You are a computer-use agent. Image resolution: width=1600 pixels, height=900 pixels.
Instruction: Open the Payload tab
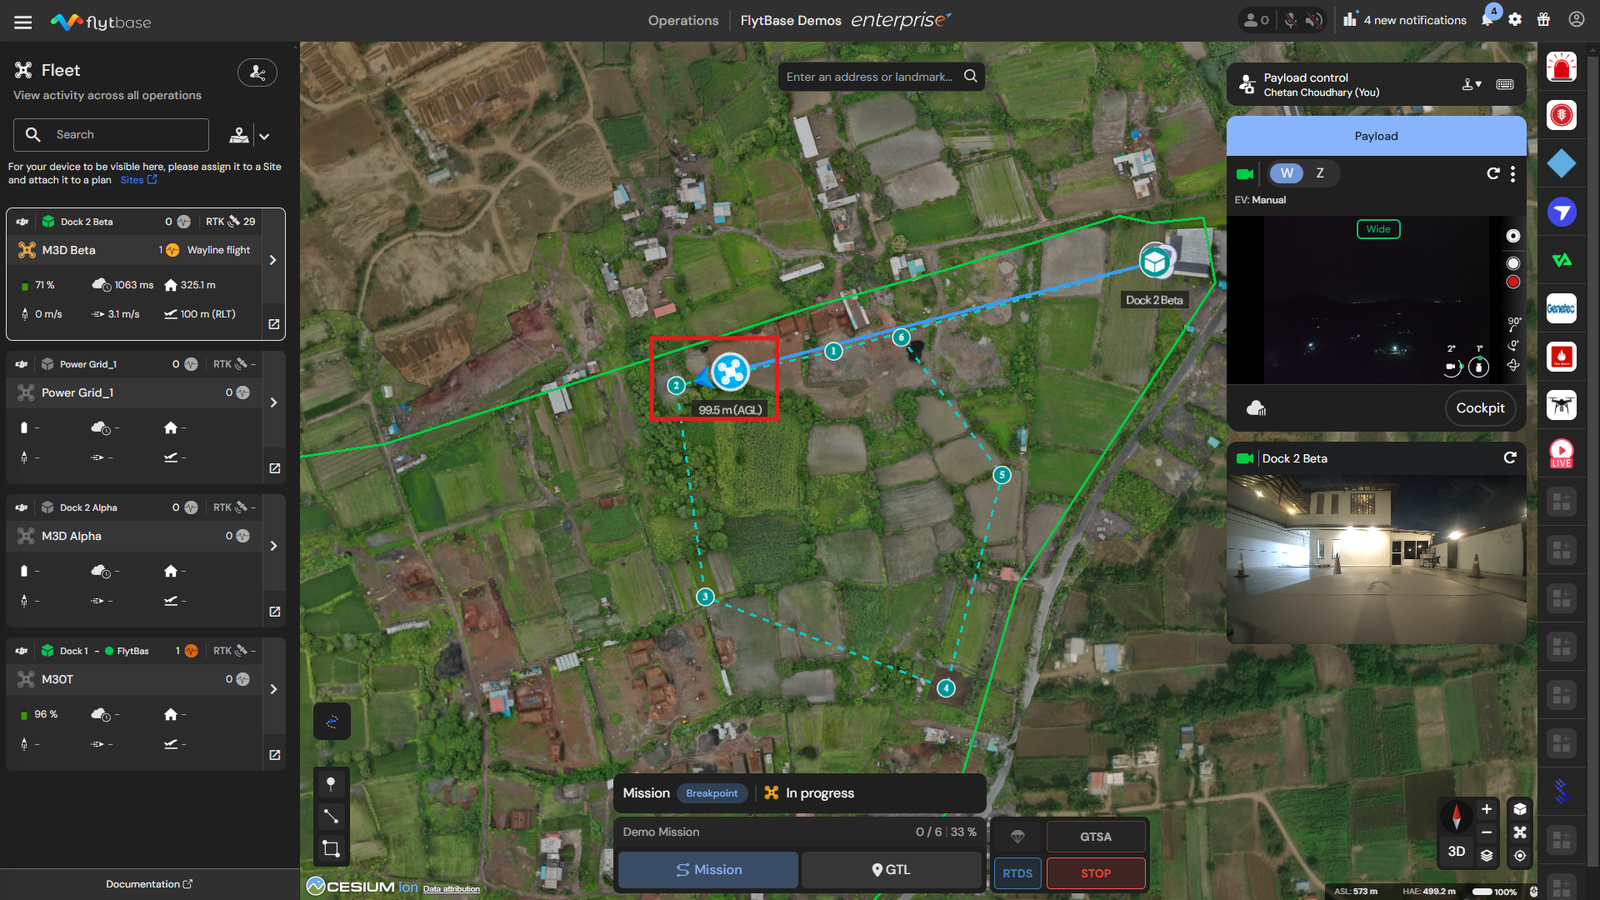1376,136
